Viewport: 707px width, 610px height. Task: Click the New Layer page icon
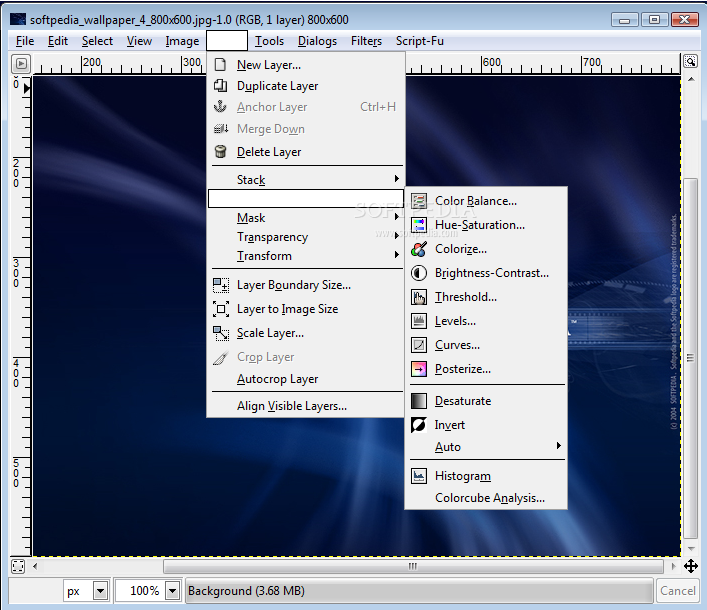(x=220, y=64)
